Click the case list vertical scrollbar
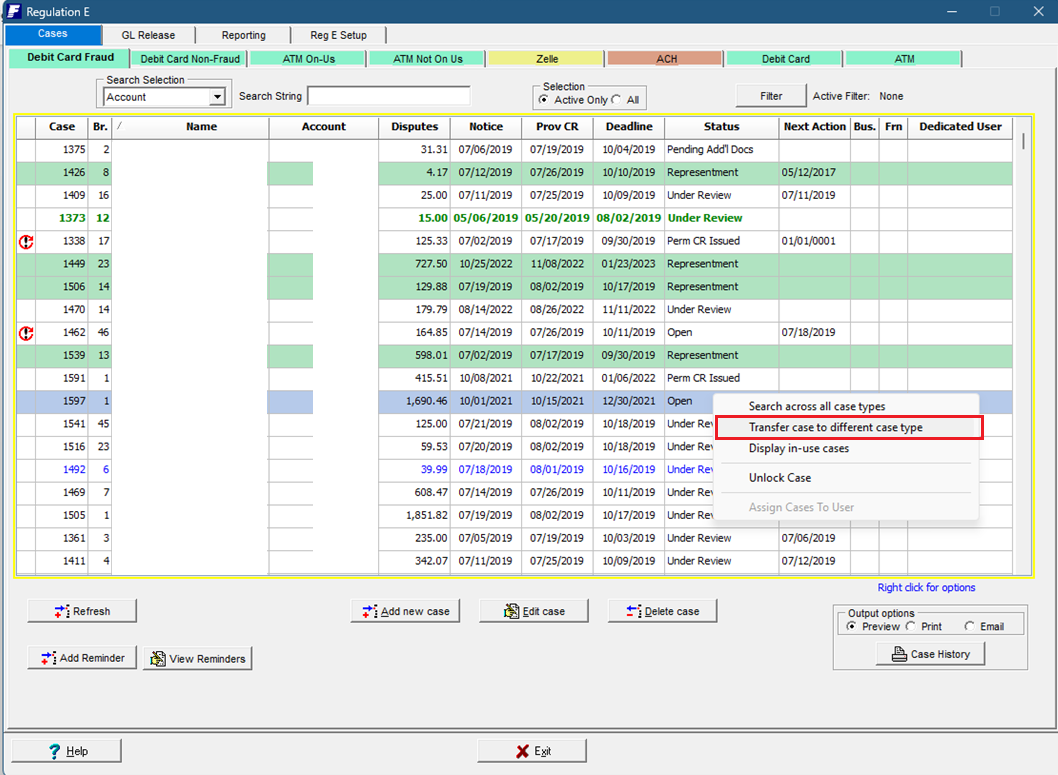 pyautogui.click(x=1023, y=344)
